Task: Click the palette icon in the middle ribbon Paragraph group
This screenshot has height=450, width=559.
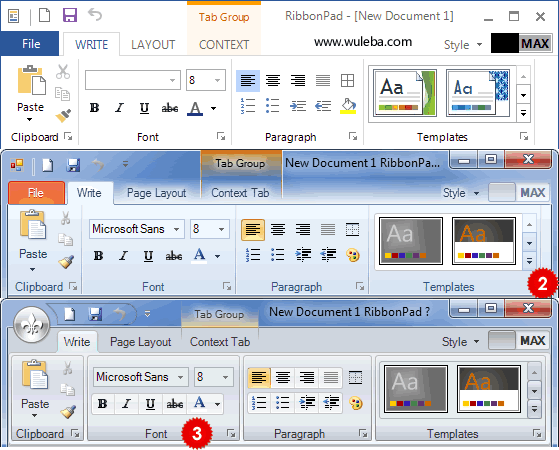Action: [353, 255]
